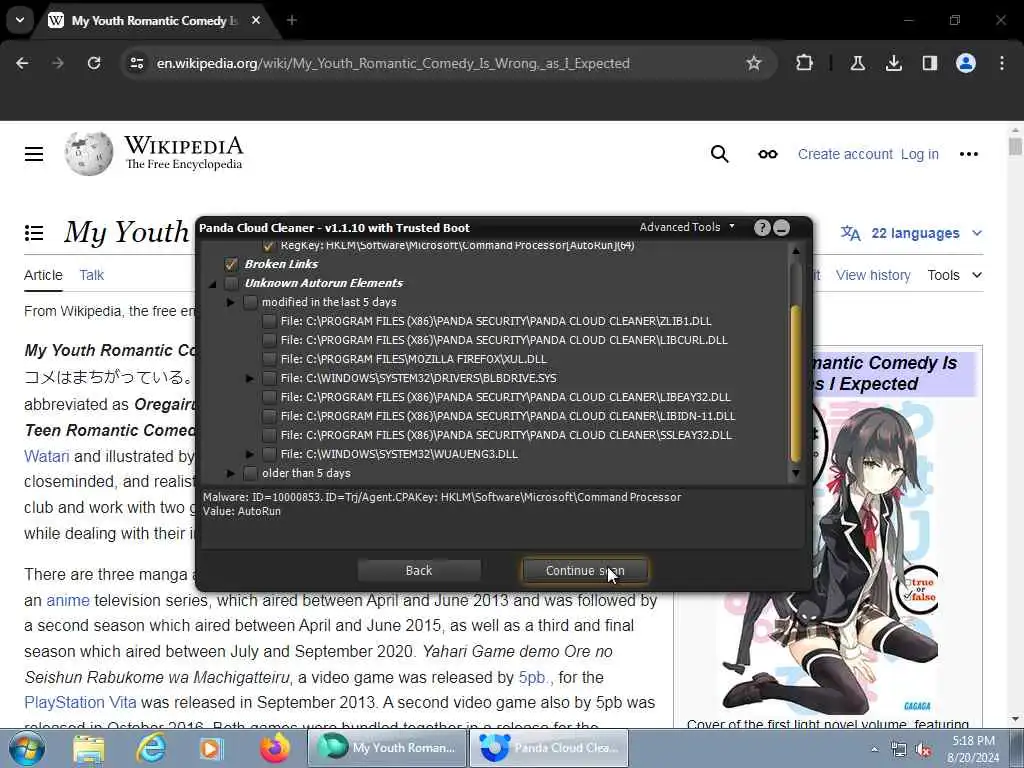Viewport: 1024px width, 768px height.
Task: Uncheck the Broken Links checkbox
Action: 231,264
